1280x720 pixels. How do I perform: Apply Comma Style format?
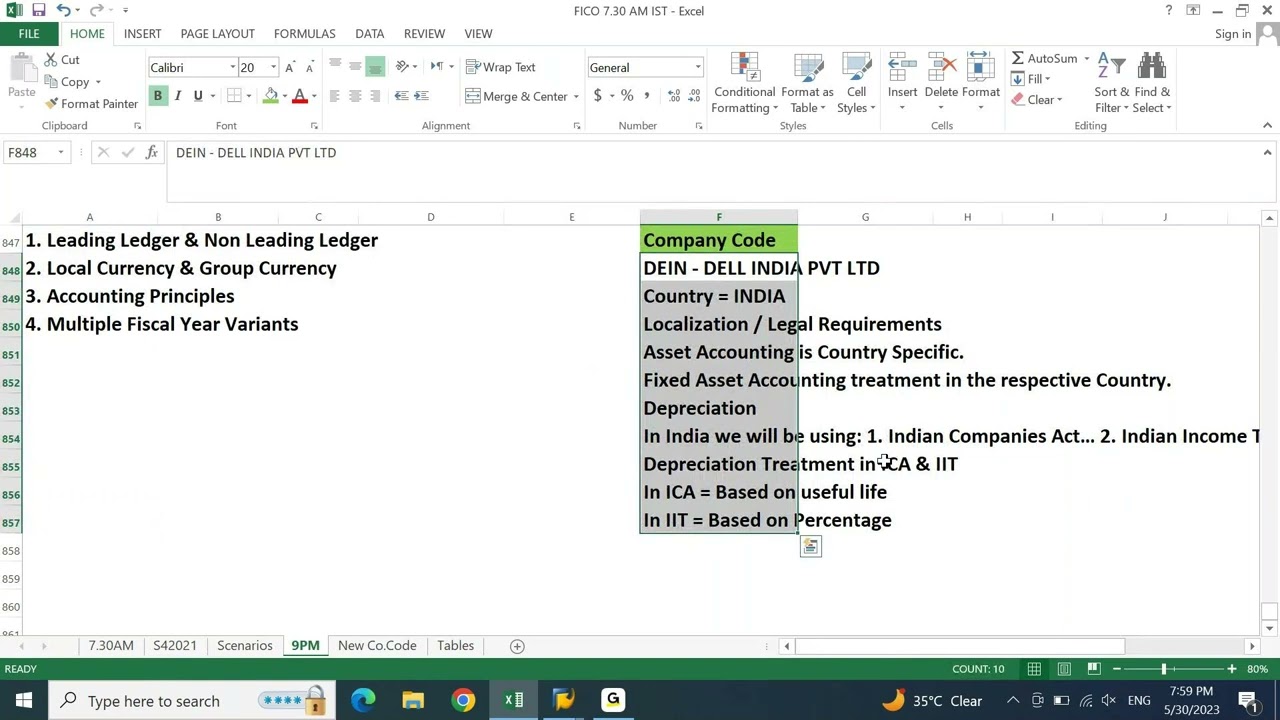click(x=647, y=96)
